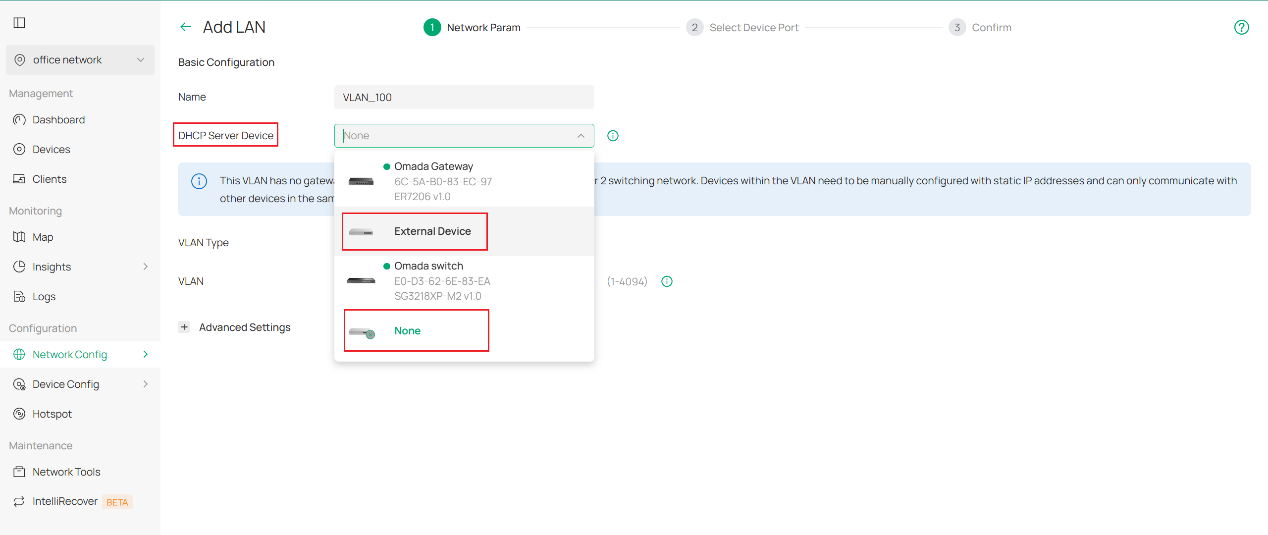
Task: Open the Hotspot configuration page
Action: (52, 414)
